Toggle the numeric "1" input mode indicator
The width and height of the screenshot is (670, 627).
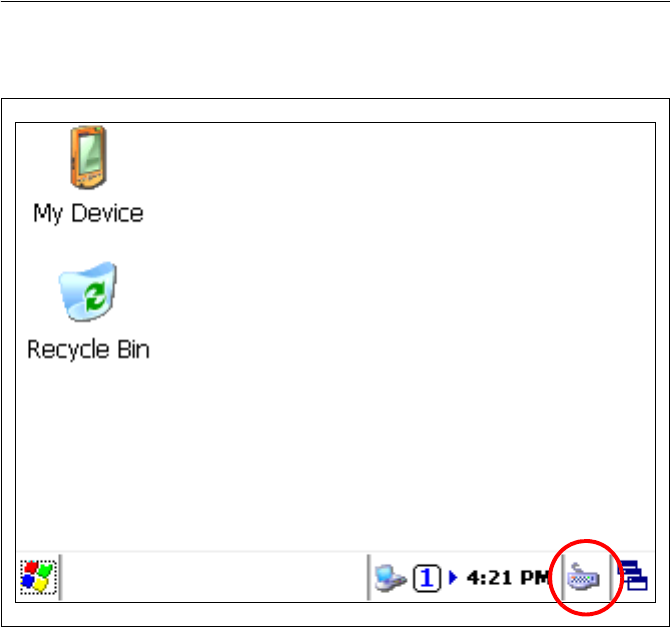(x=427, y=578)
